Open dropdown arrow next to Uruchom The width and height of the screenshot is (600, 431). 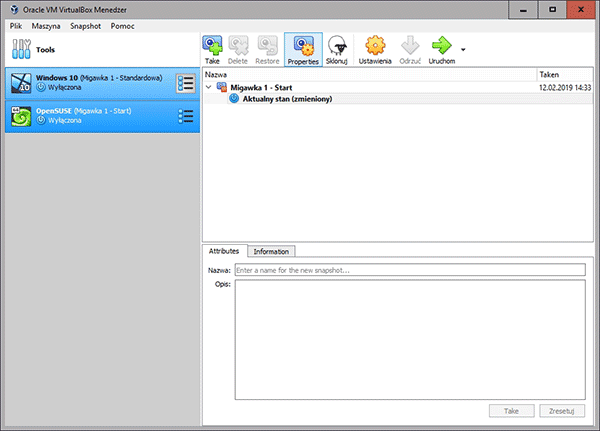(x=463, y=49)
